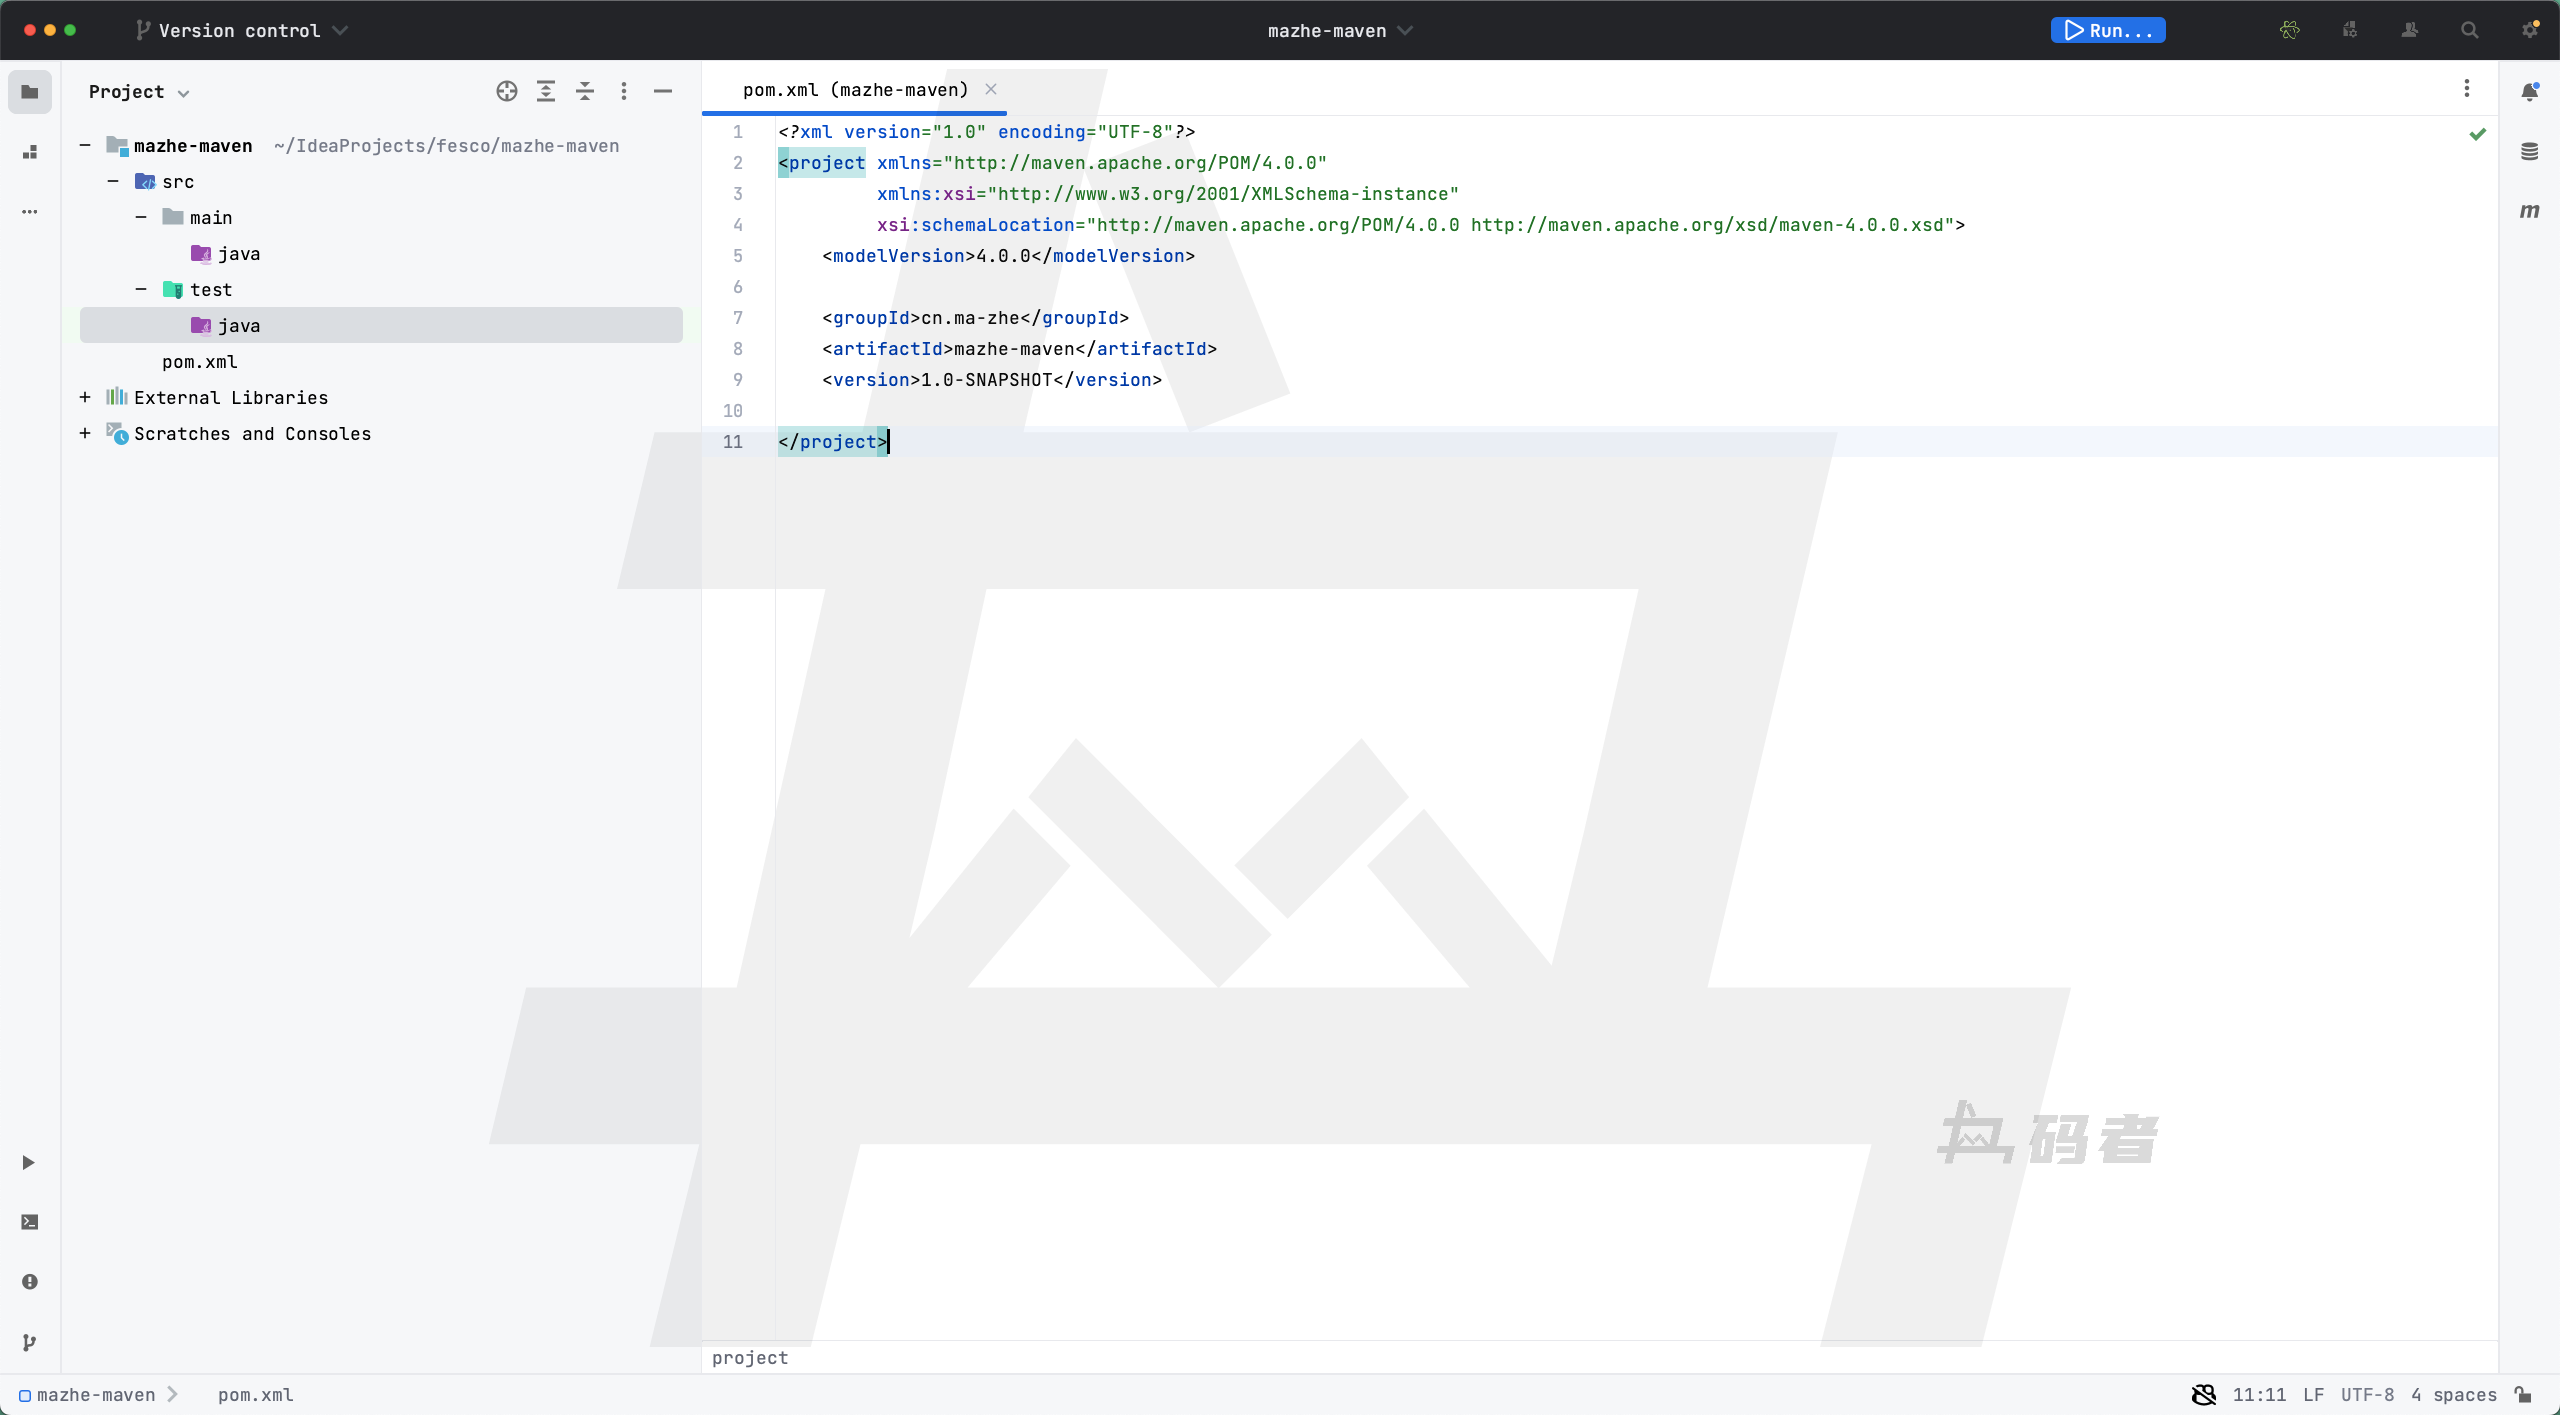Open the Notifications bell icon
2560x1415 pixels.
tap(2529, 92)
